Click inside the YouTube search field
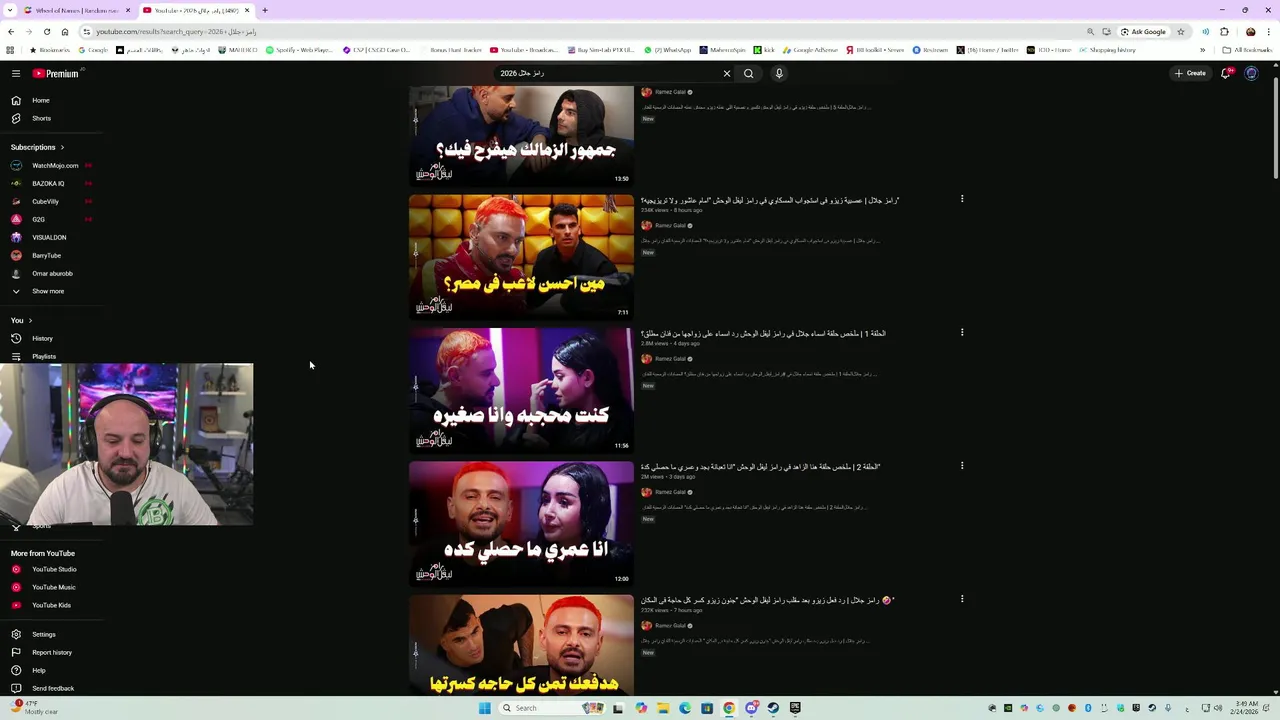1280x720 pixels. pyautogui.click(x=608, y=73)
